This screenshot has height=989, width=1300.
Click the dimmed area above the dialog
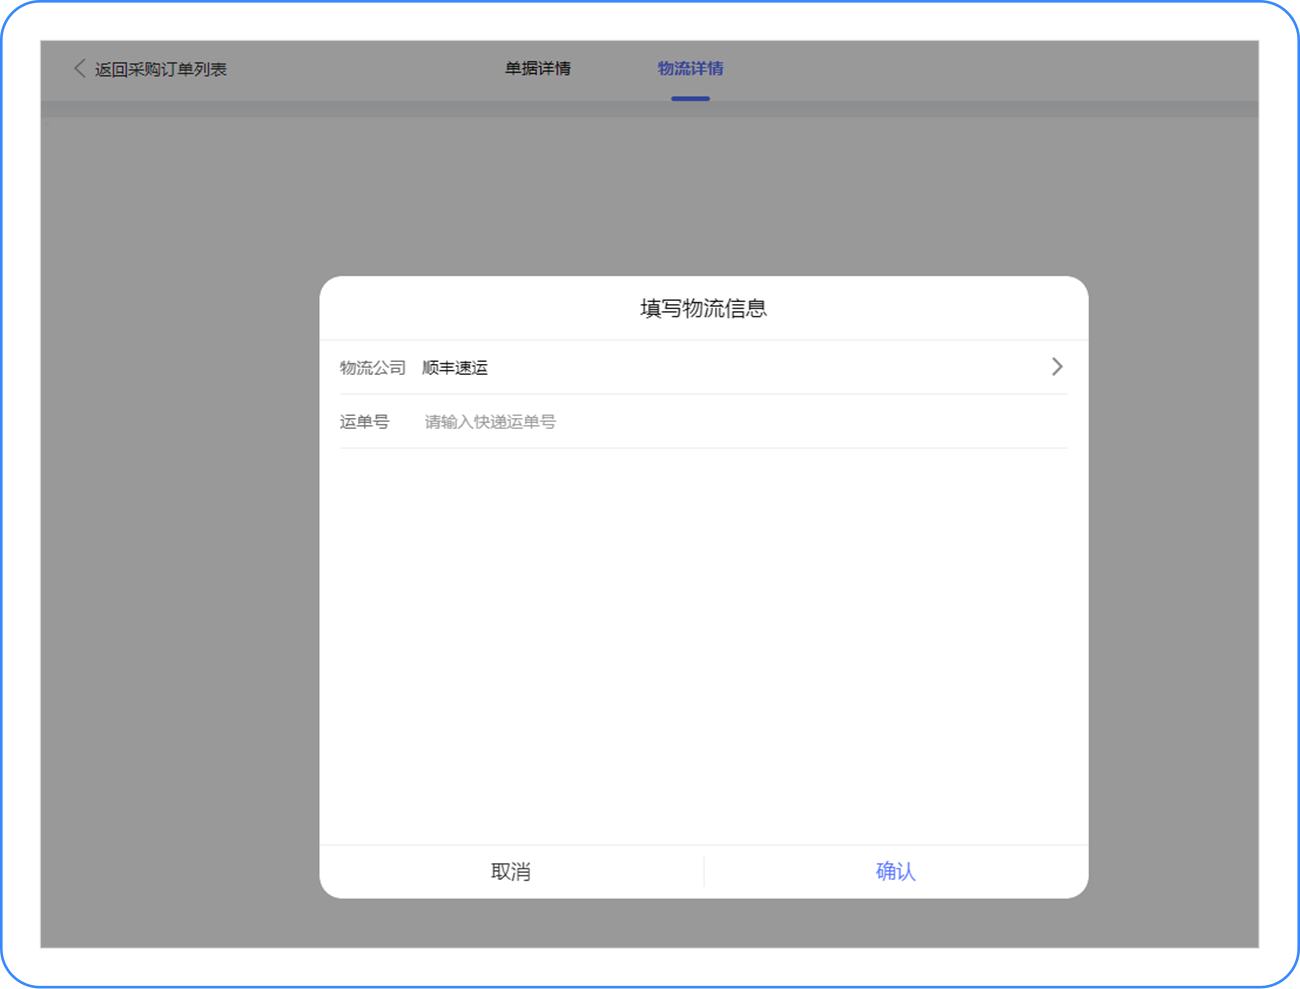point(703,196)
